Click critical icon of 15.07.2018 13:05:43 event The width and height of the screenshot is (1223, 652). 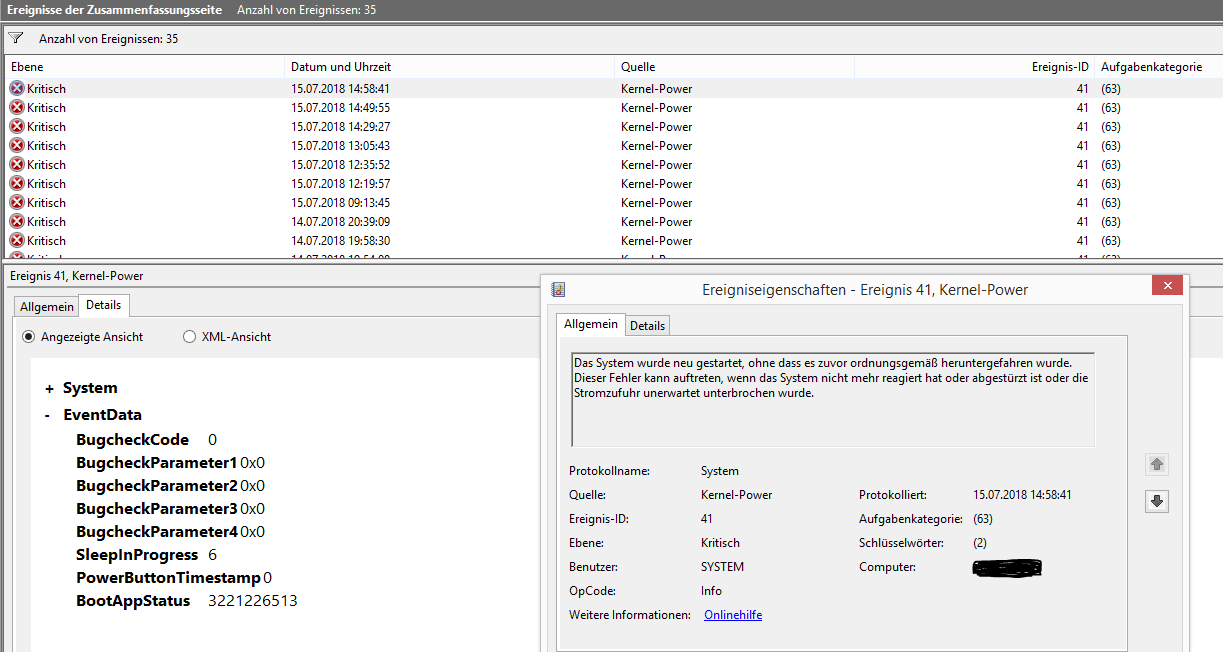point(17,145)
